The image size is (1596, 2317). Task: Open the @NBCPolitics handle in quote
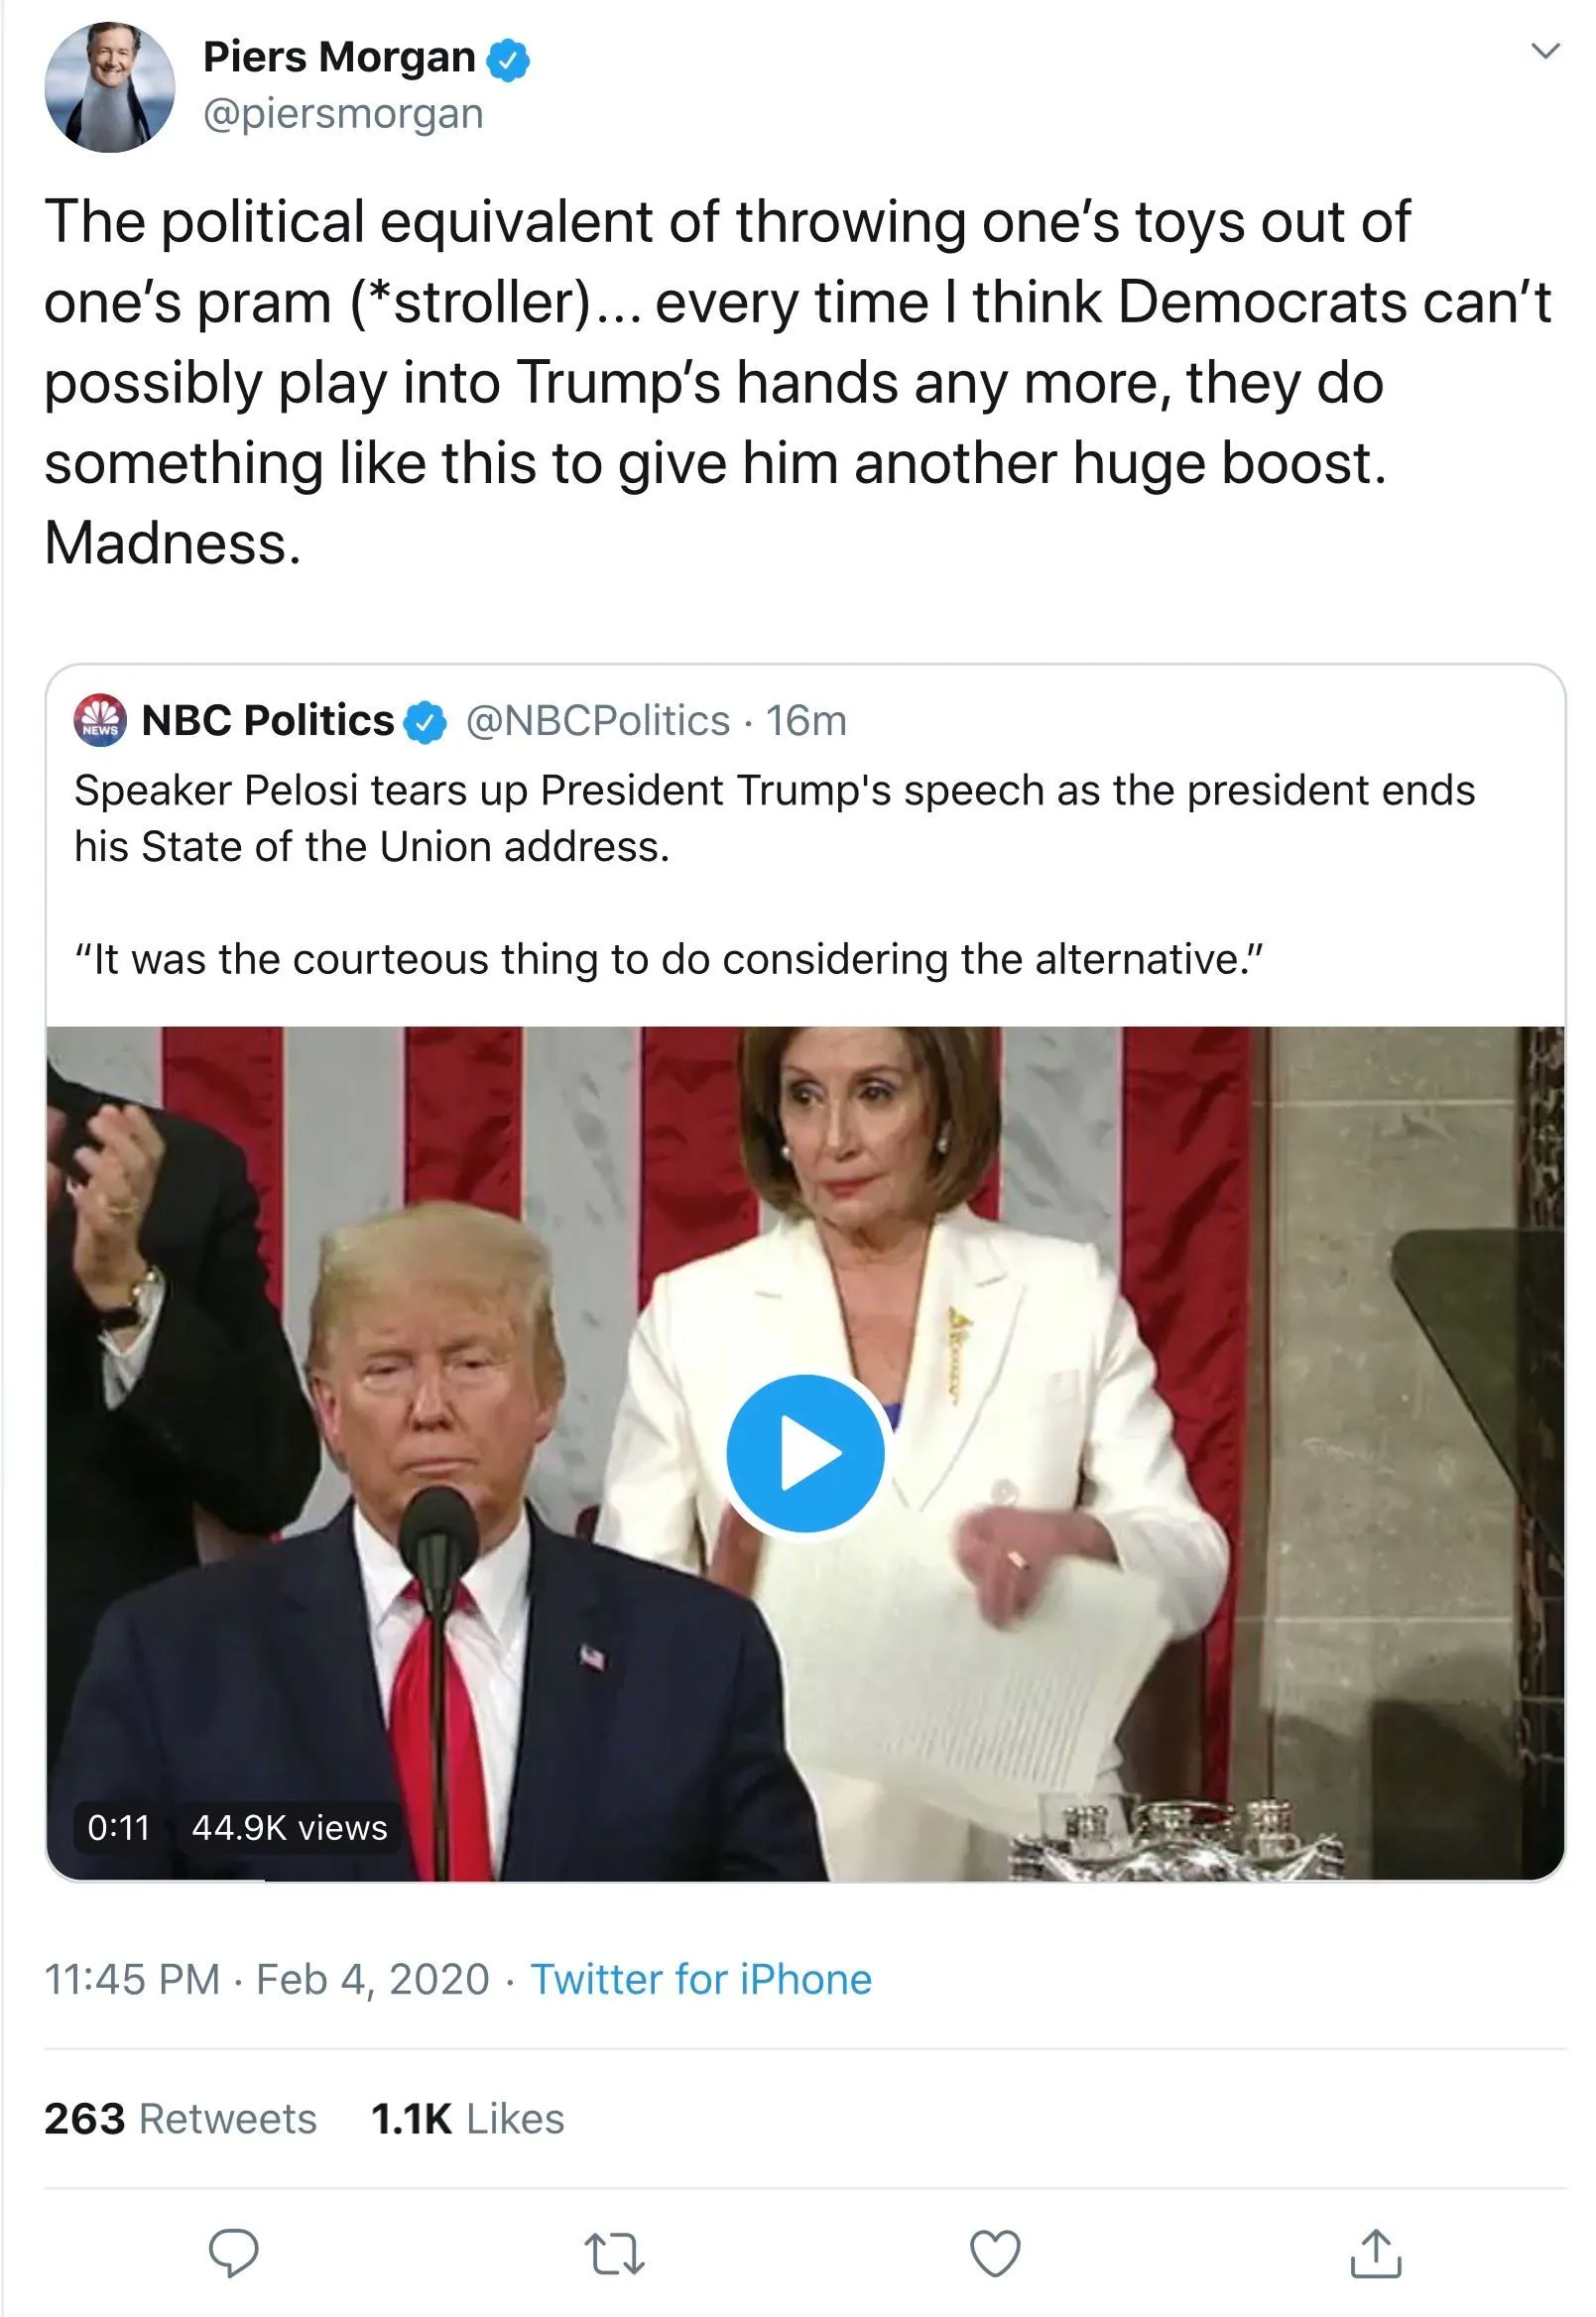[x=598, y=721]
